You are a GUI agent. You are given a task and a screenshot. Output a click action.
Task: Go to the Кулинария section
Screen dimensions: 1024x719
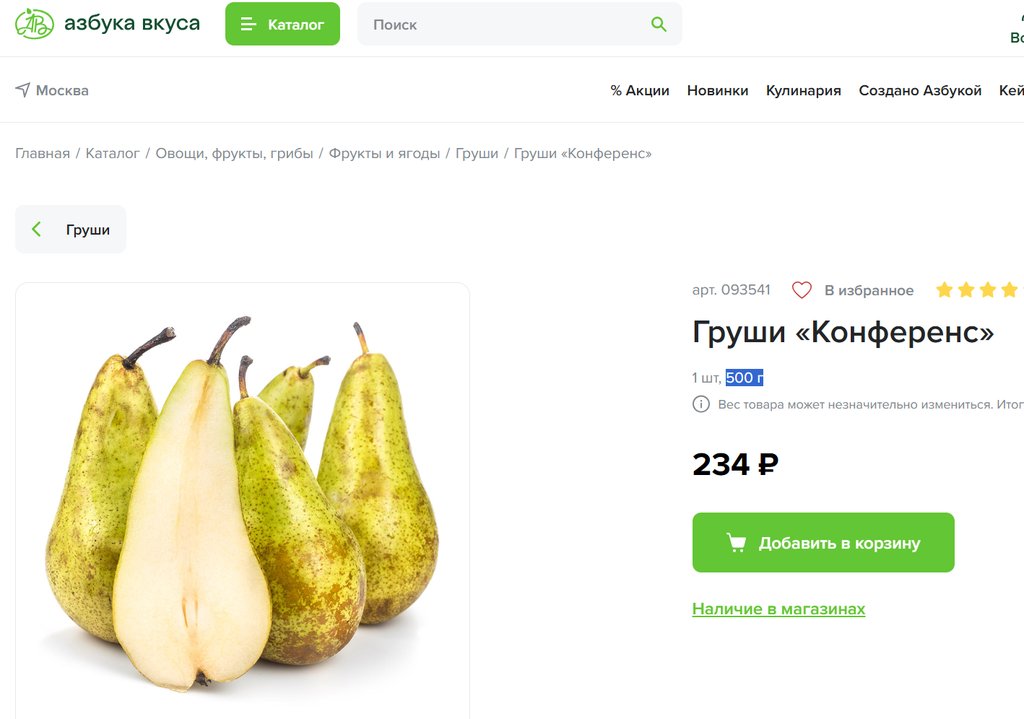tap(803, 91)
